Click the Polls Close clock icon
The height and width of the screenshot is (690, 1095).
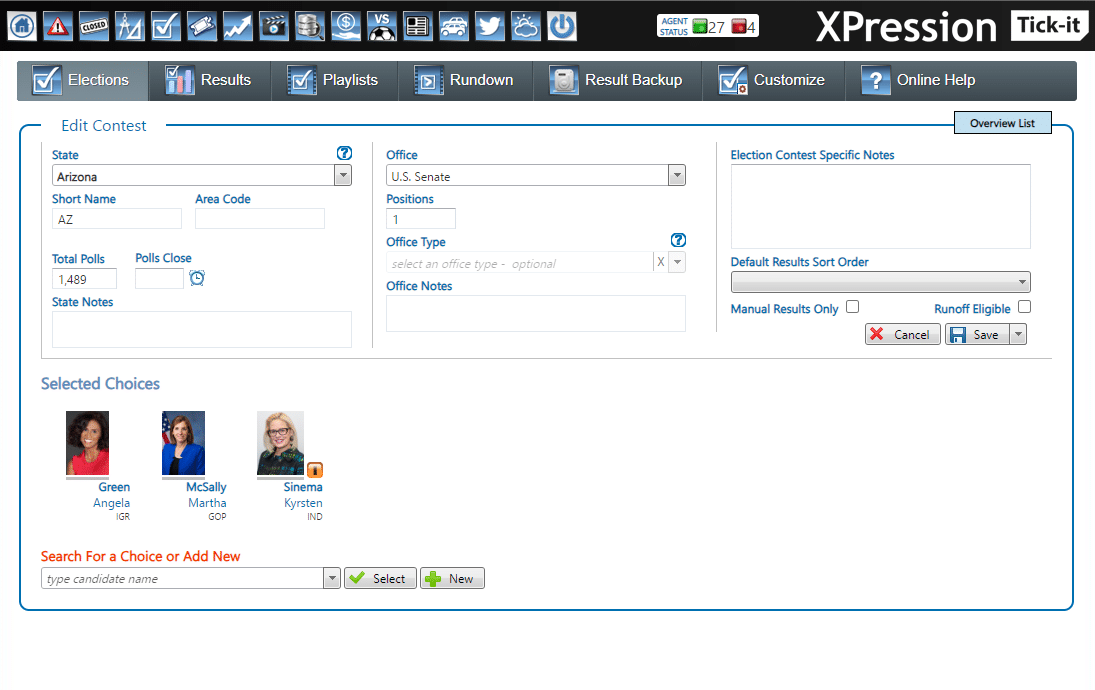click(x=198, y=278)
